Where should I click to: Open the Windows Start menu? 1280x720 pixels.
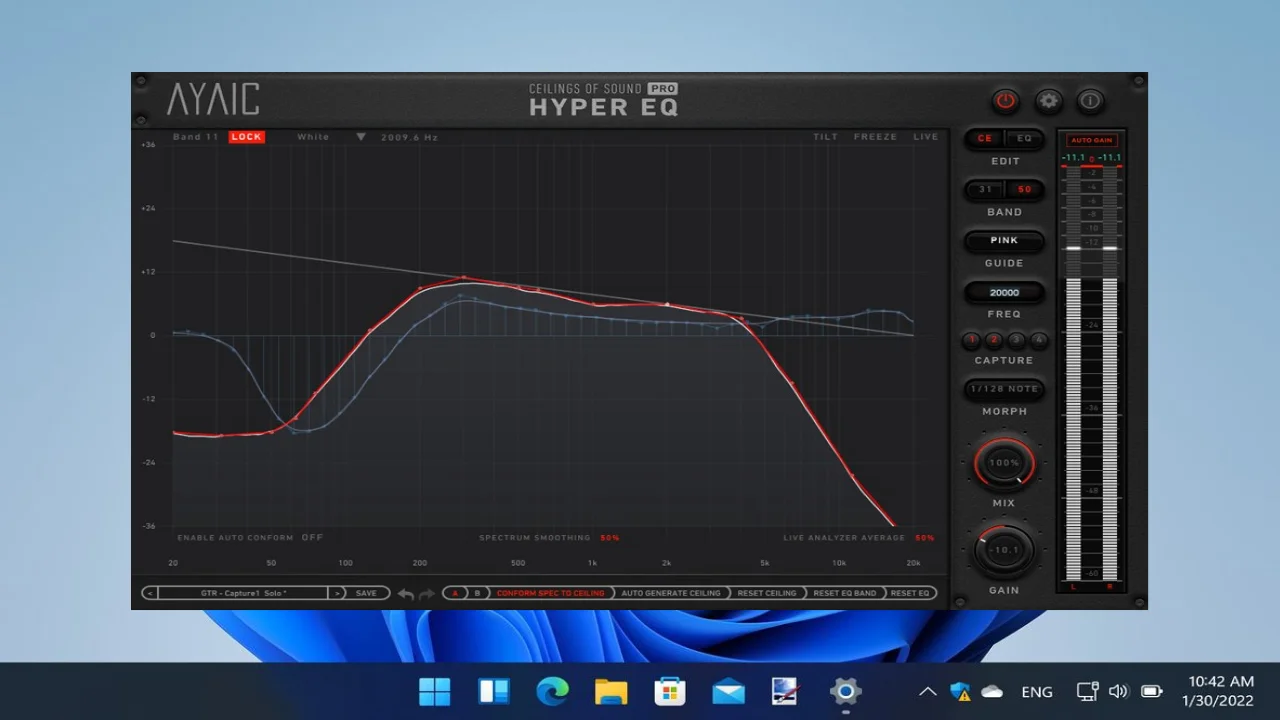pyautogui.click(x=434, y=691)
